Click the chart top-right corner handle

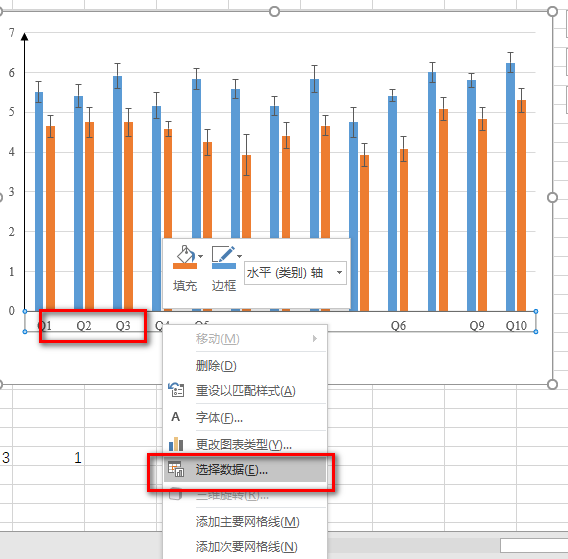[552, 12]
